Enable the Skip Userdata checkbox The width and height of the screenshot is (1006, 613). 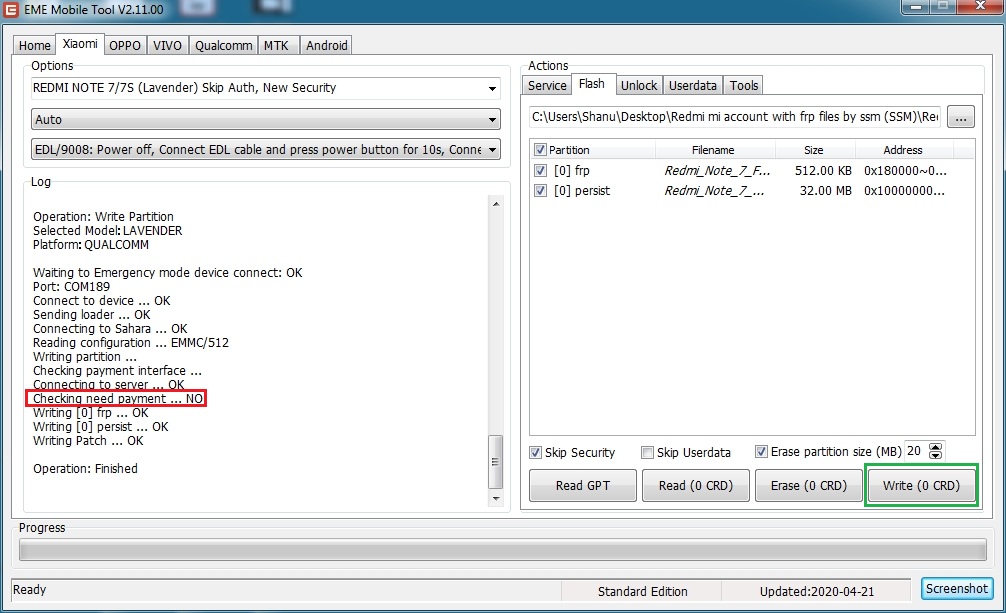click(647, 453)
